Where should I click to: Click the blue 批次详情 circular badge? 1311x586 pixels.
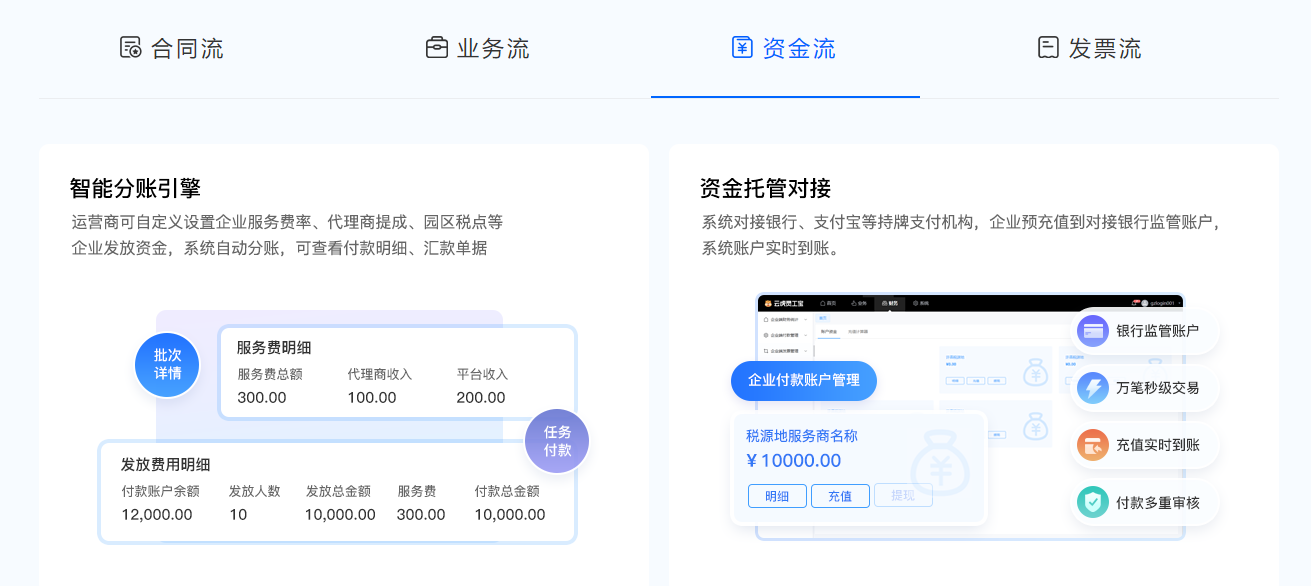pos(166,365)
